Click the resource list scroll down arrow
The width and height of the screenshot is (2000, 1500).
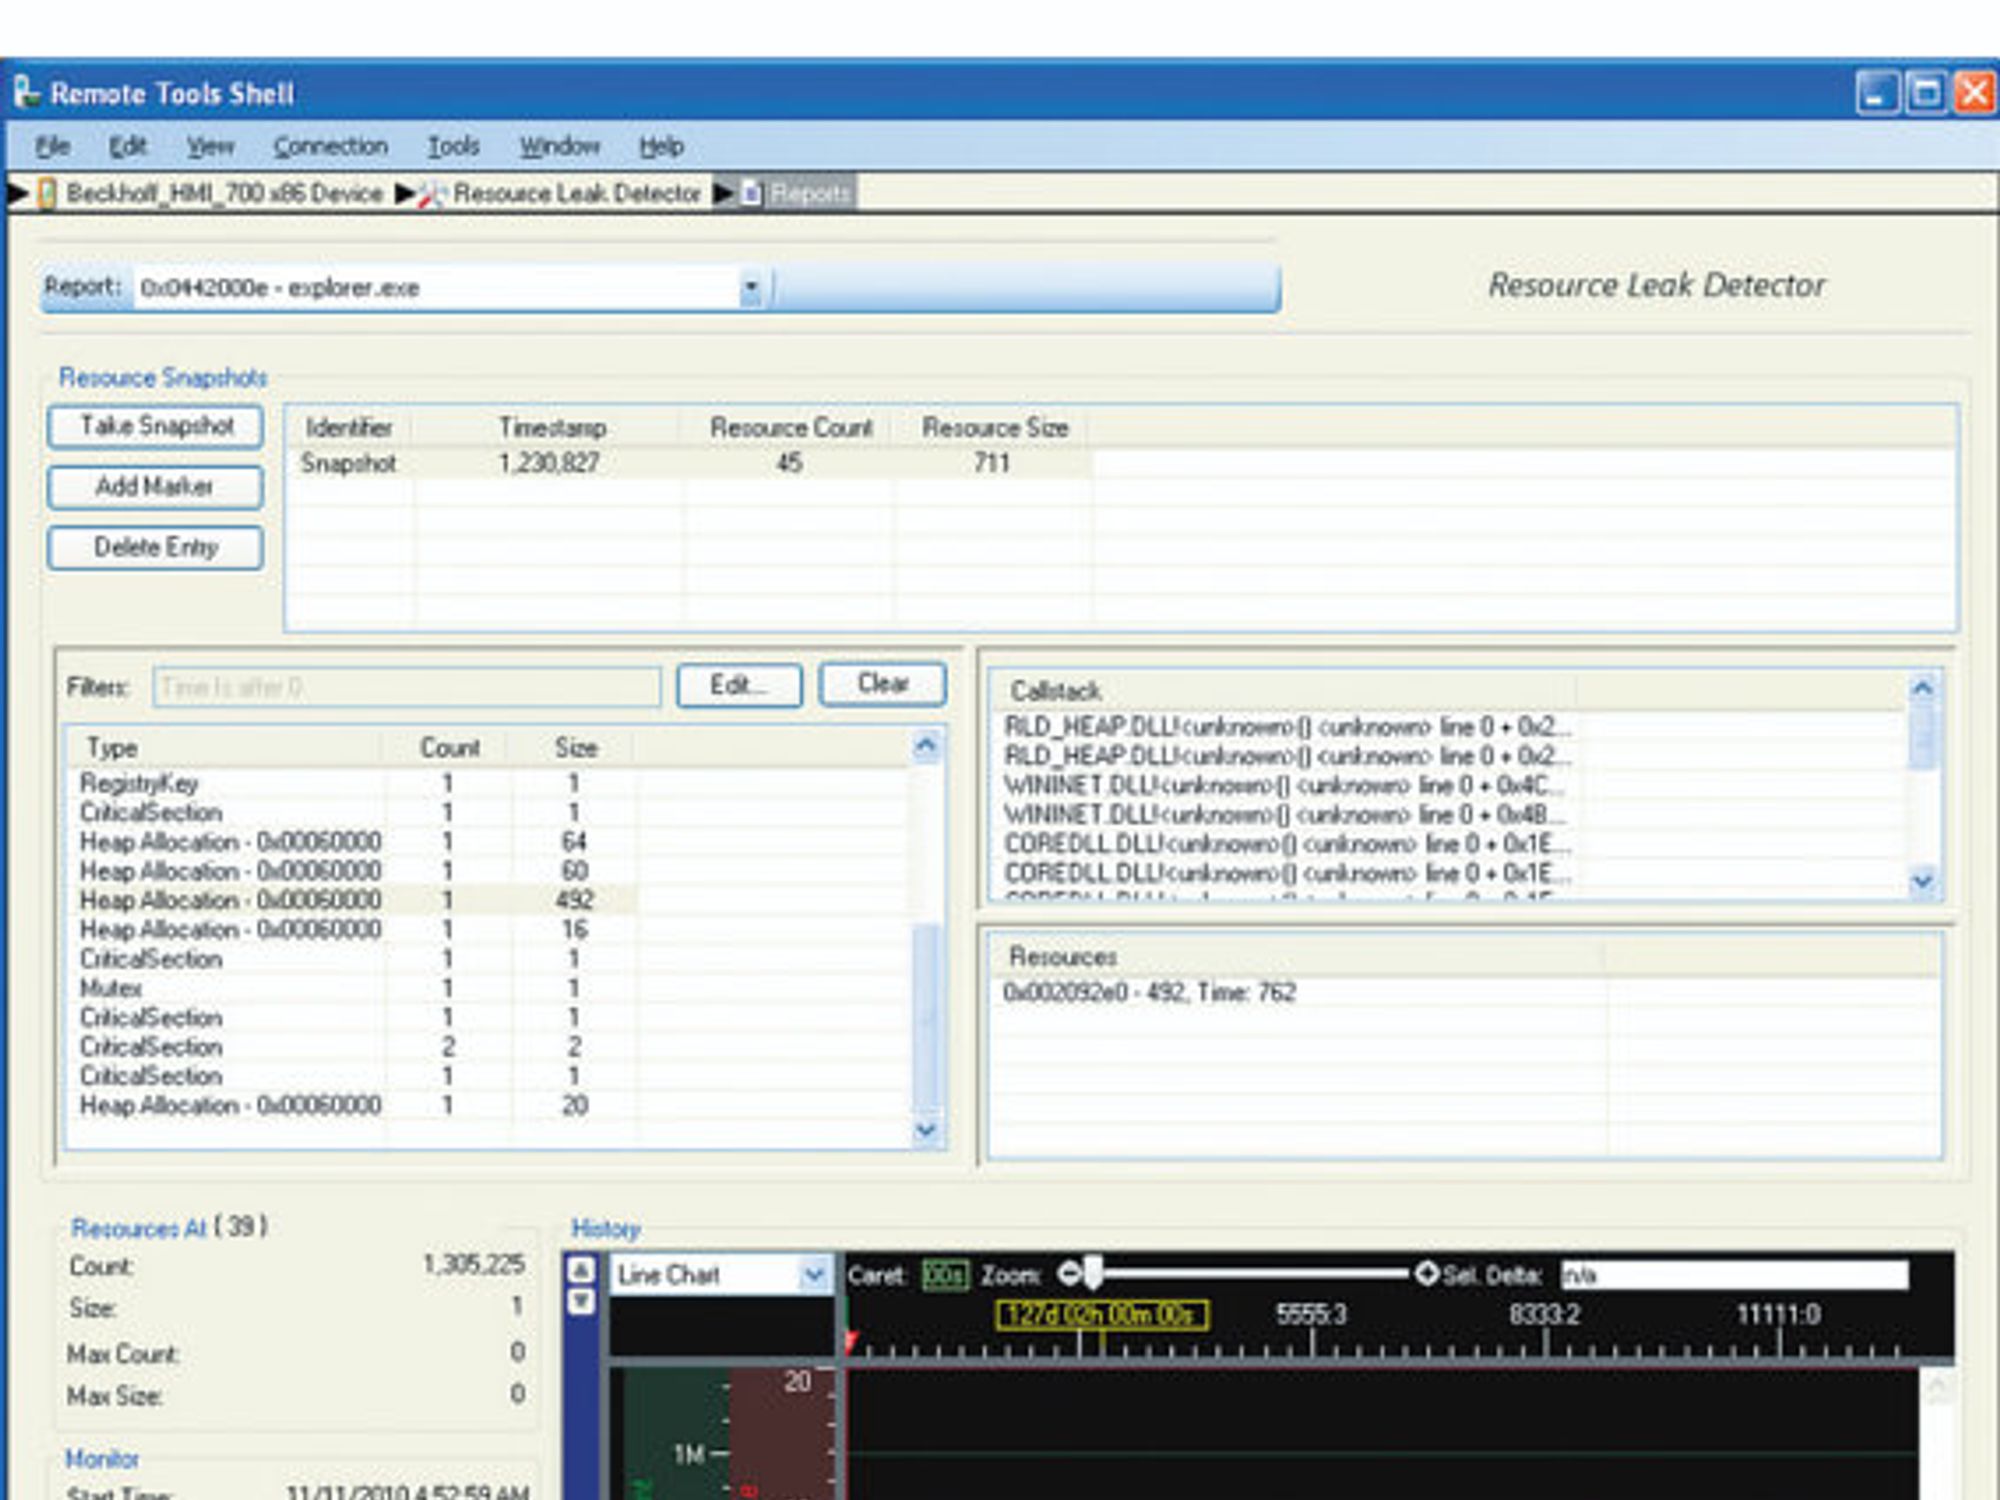(x=926, y=1130)
